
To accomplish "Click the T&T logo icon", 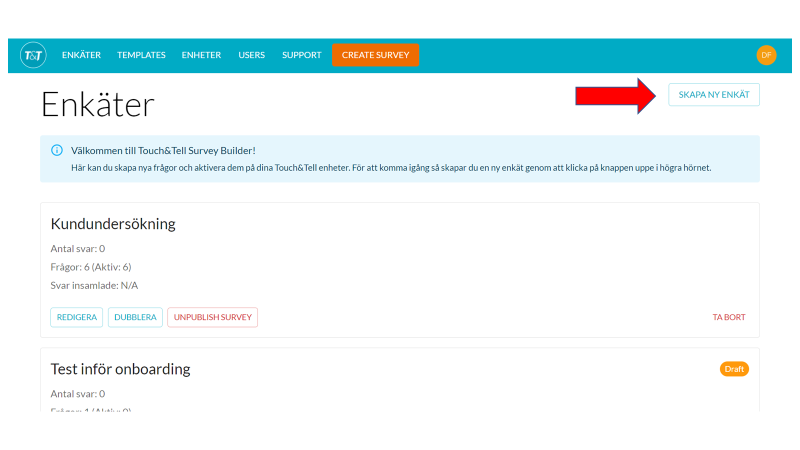I will point(33,55).
